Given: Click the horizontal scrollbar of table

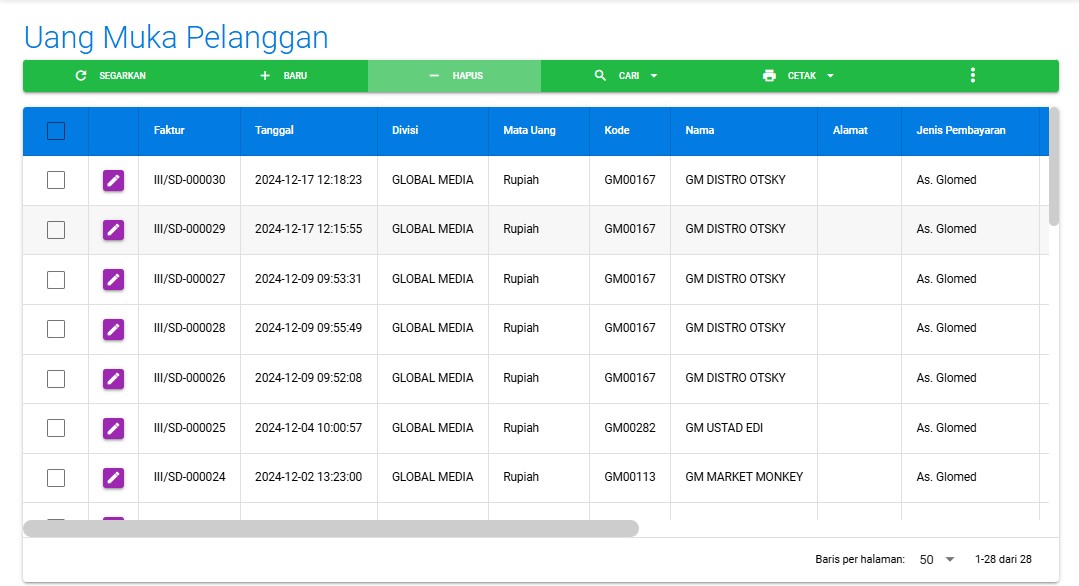Looking at the screenshot, I should coord(330,528).
